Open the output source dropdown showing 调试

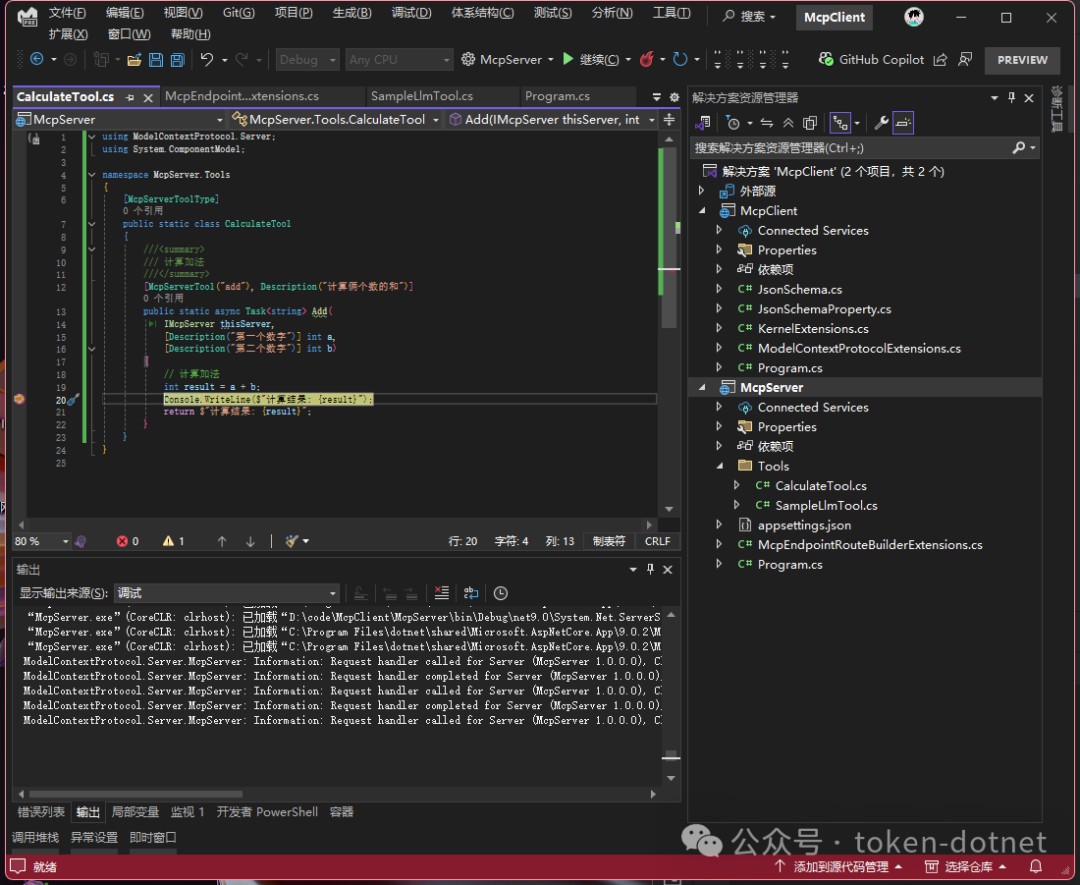[x=227, y=593]
